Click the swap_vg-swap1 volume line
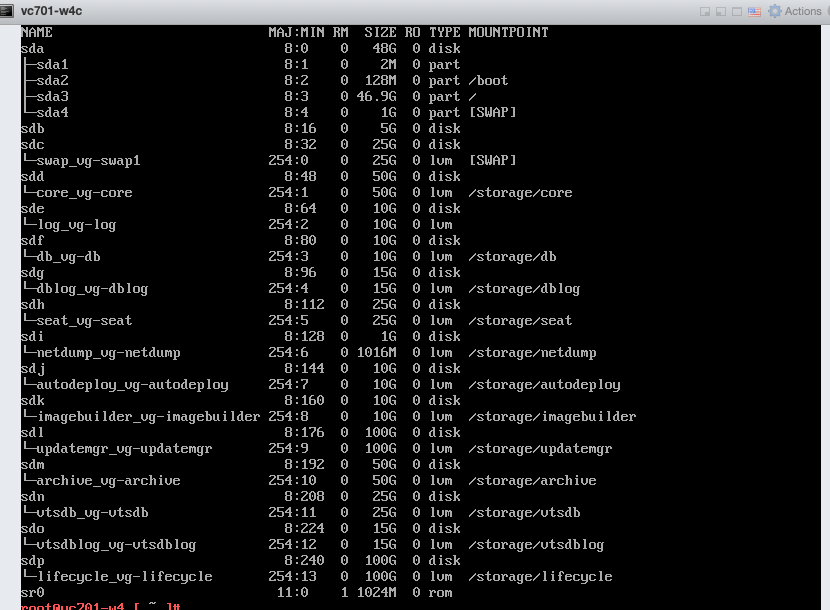The image size is (830, 610). point(88,160)
